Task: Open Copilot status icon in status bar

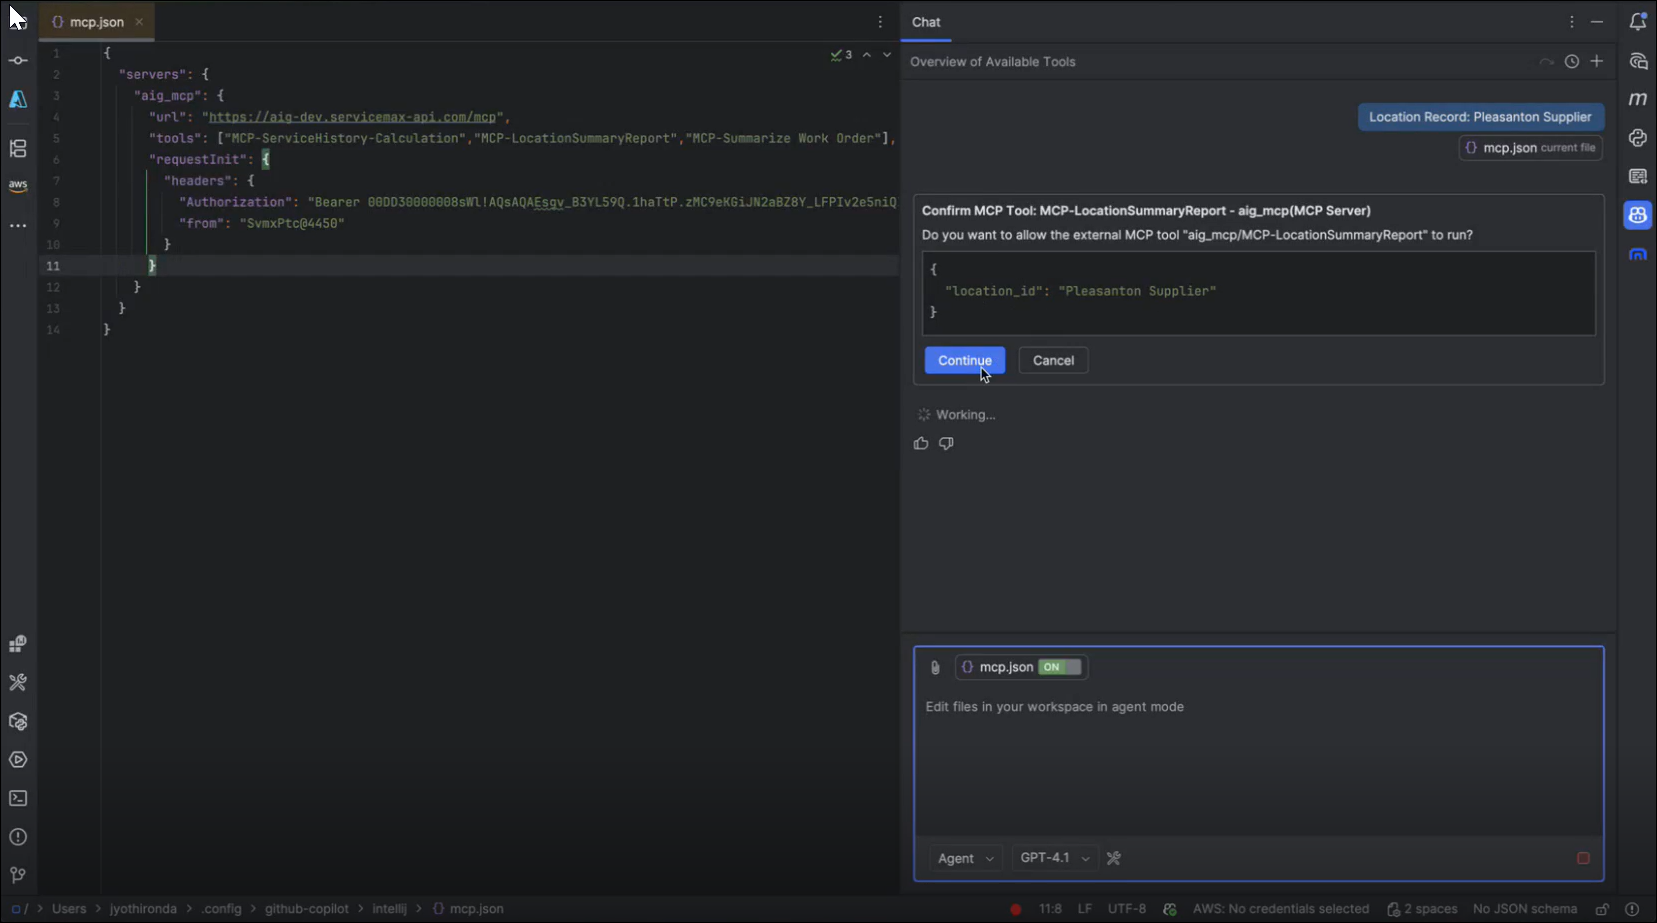Action: [1170, 909]
